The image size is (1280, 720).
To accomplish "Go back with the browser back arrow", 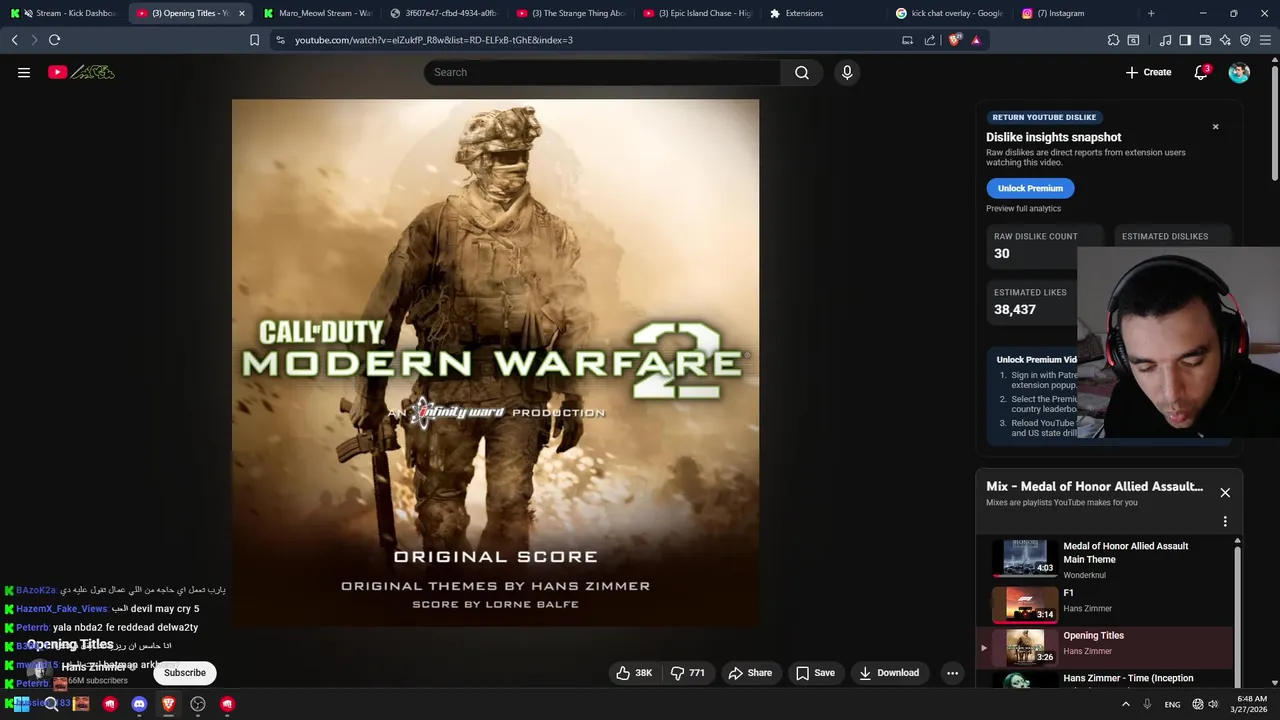I will point(14,40).
